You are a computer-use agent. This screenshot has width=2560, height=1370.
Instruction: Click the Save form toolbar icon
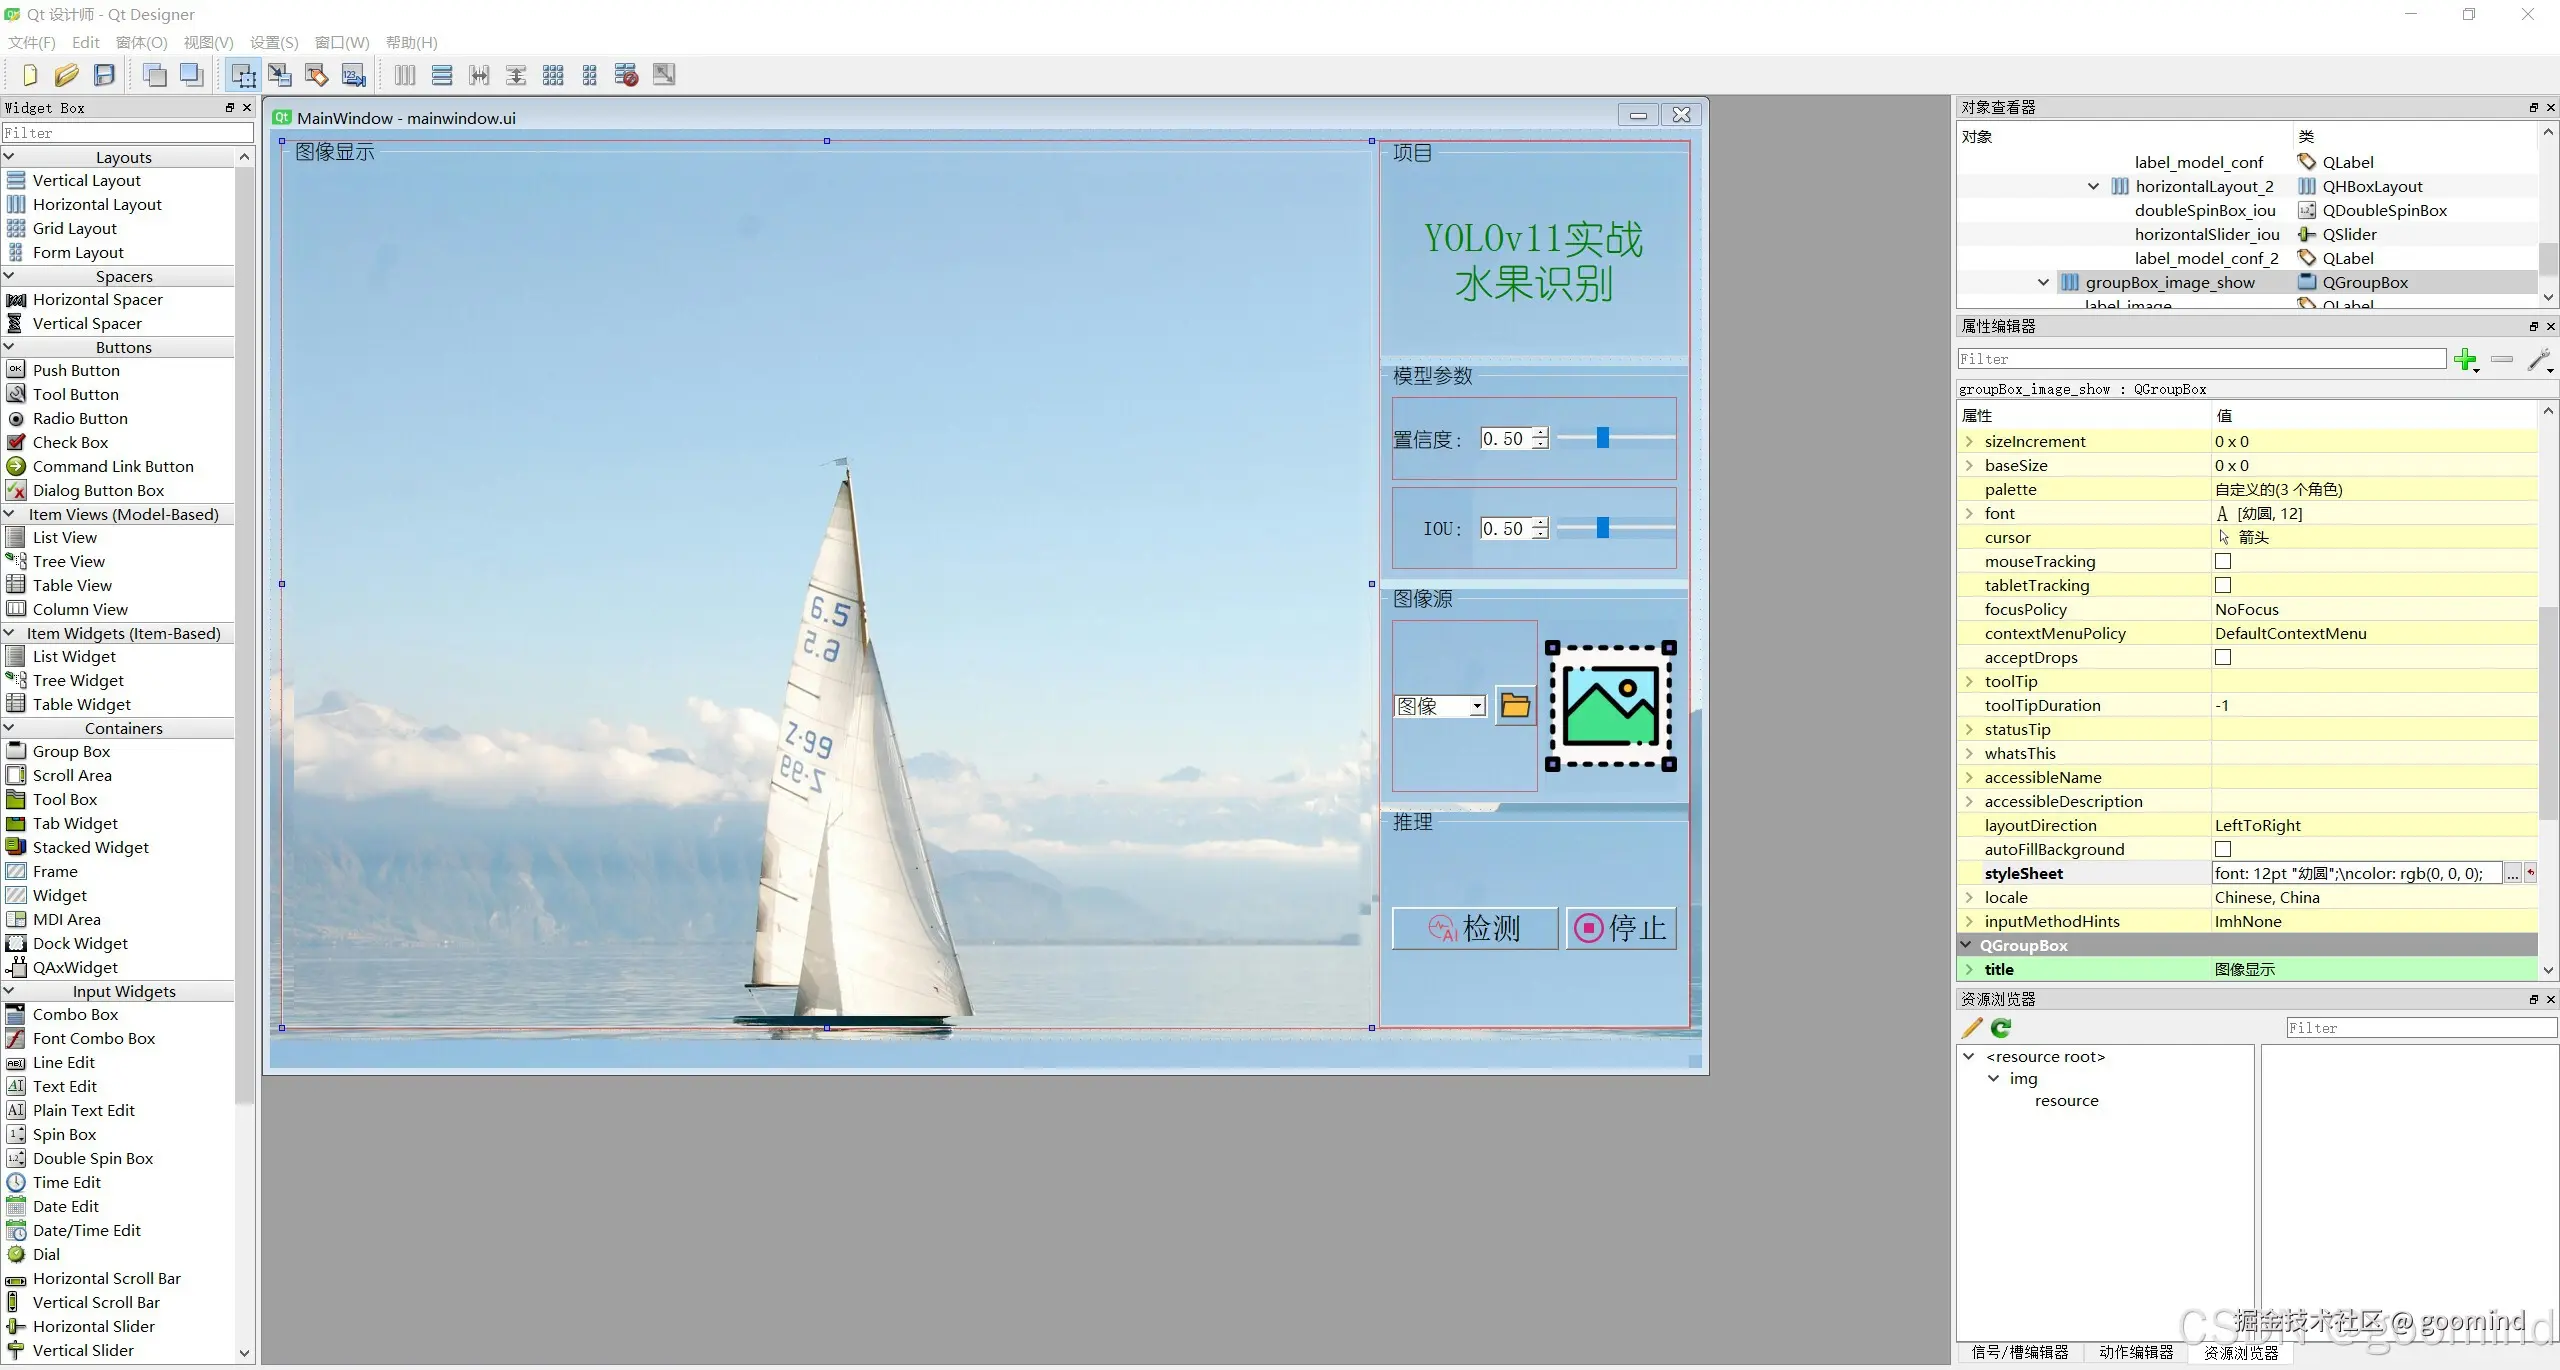pos(104,75)
